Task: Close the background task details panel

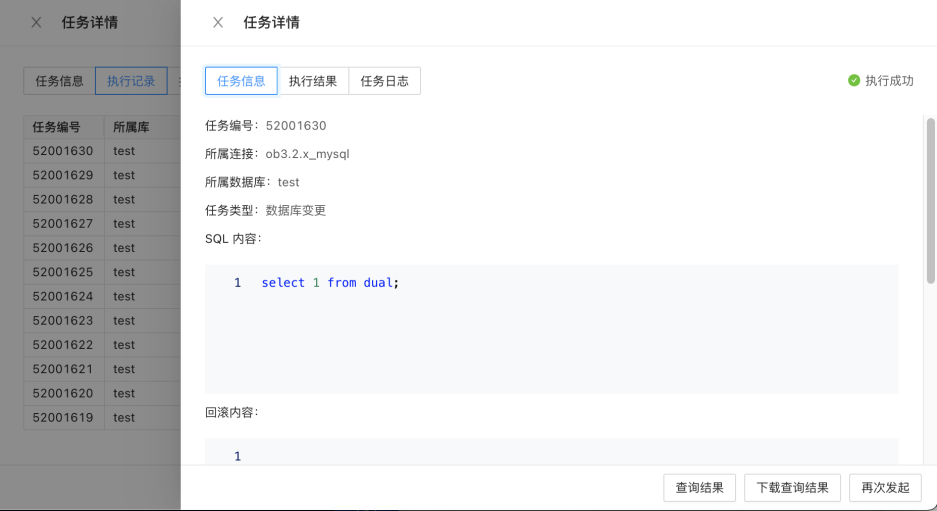Action: click(36, 23)
